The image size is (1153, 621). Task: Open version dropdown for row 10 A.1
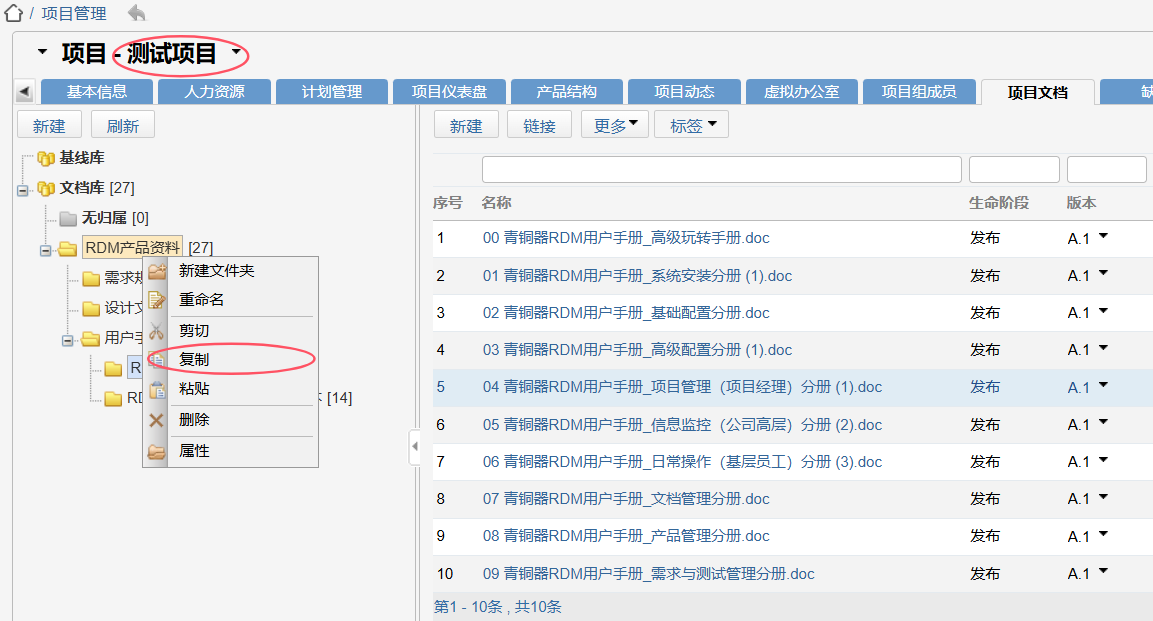tap(1103, 571)
